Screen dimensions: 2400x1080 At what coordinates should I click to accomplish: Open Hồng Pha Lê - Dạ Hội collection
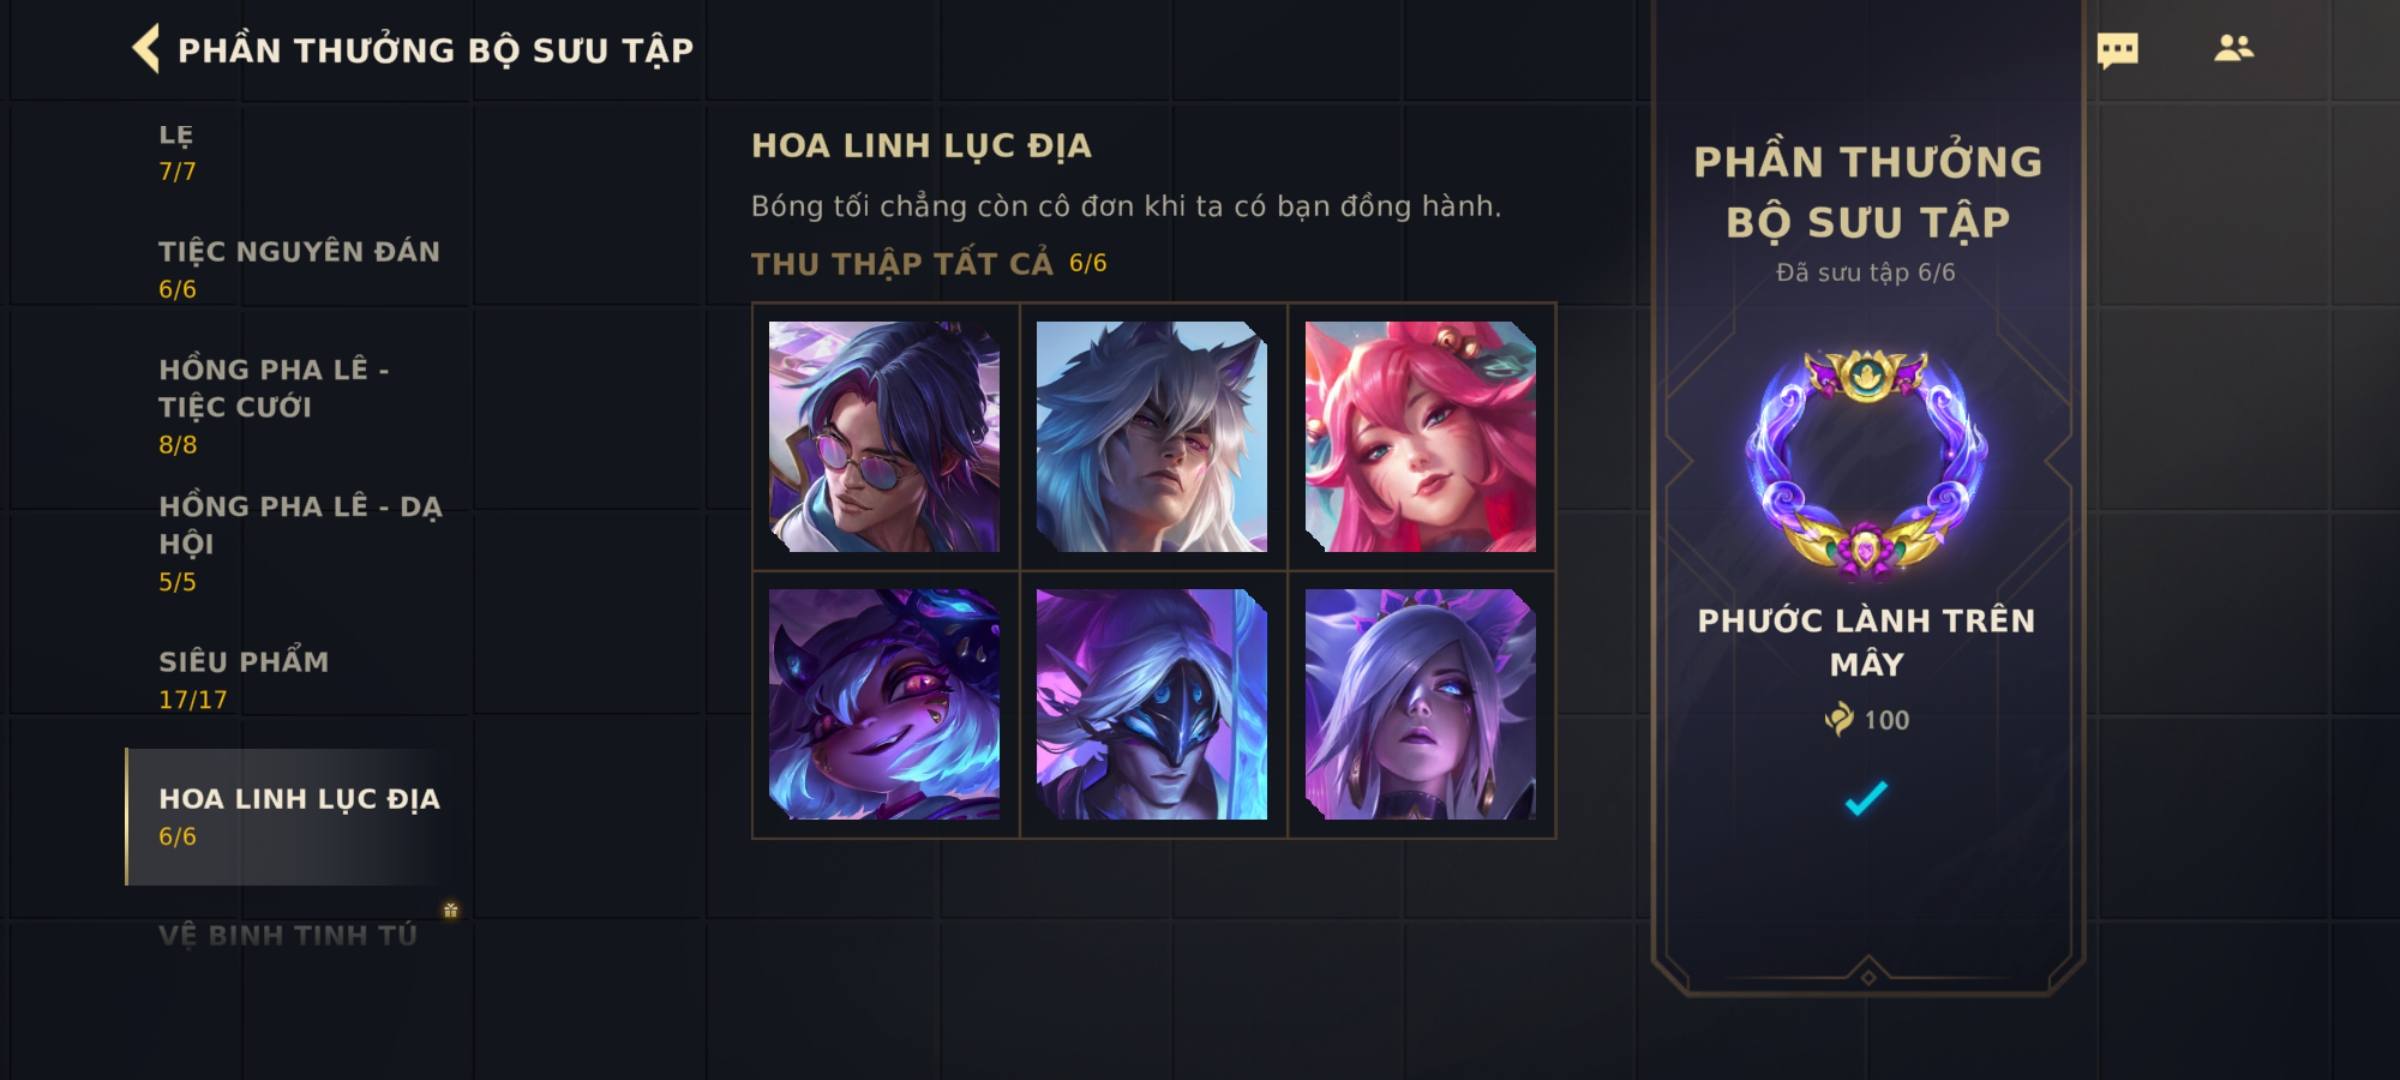click(x=299, y=543)
